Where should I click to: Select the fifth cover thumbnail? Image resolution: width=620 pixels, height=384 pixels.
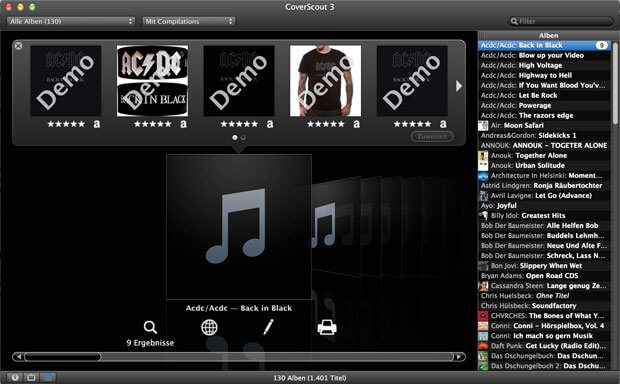point(412,81)
